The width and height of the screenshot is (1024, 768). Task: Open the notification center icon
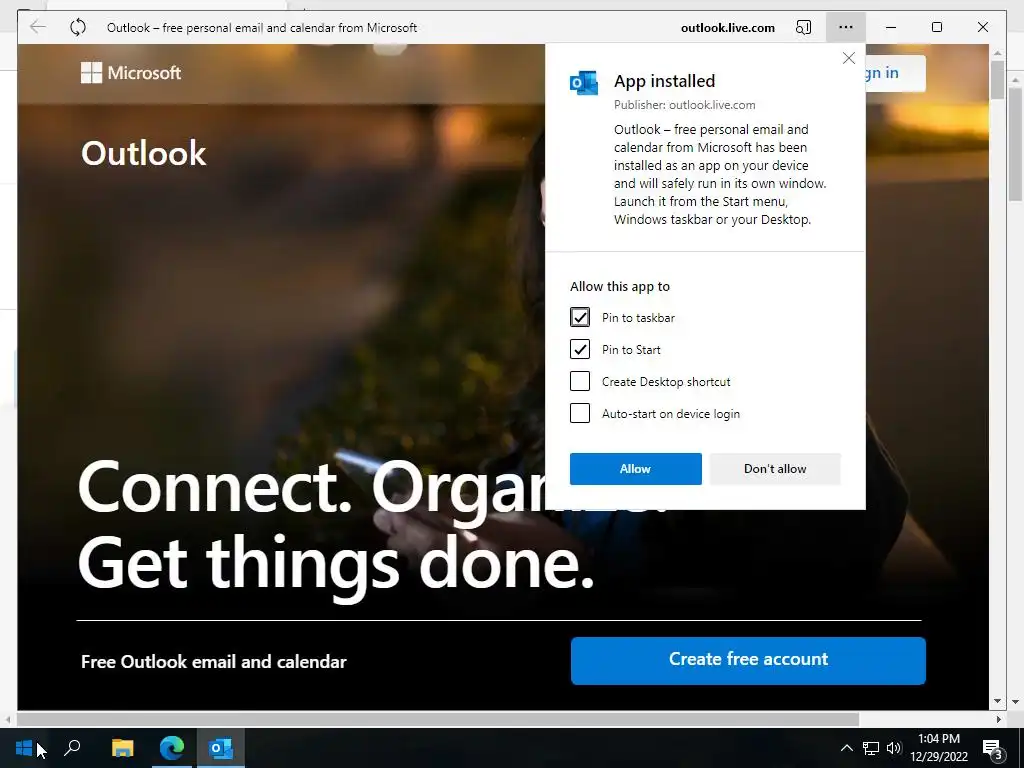[993, 748]
